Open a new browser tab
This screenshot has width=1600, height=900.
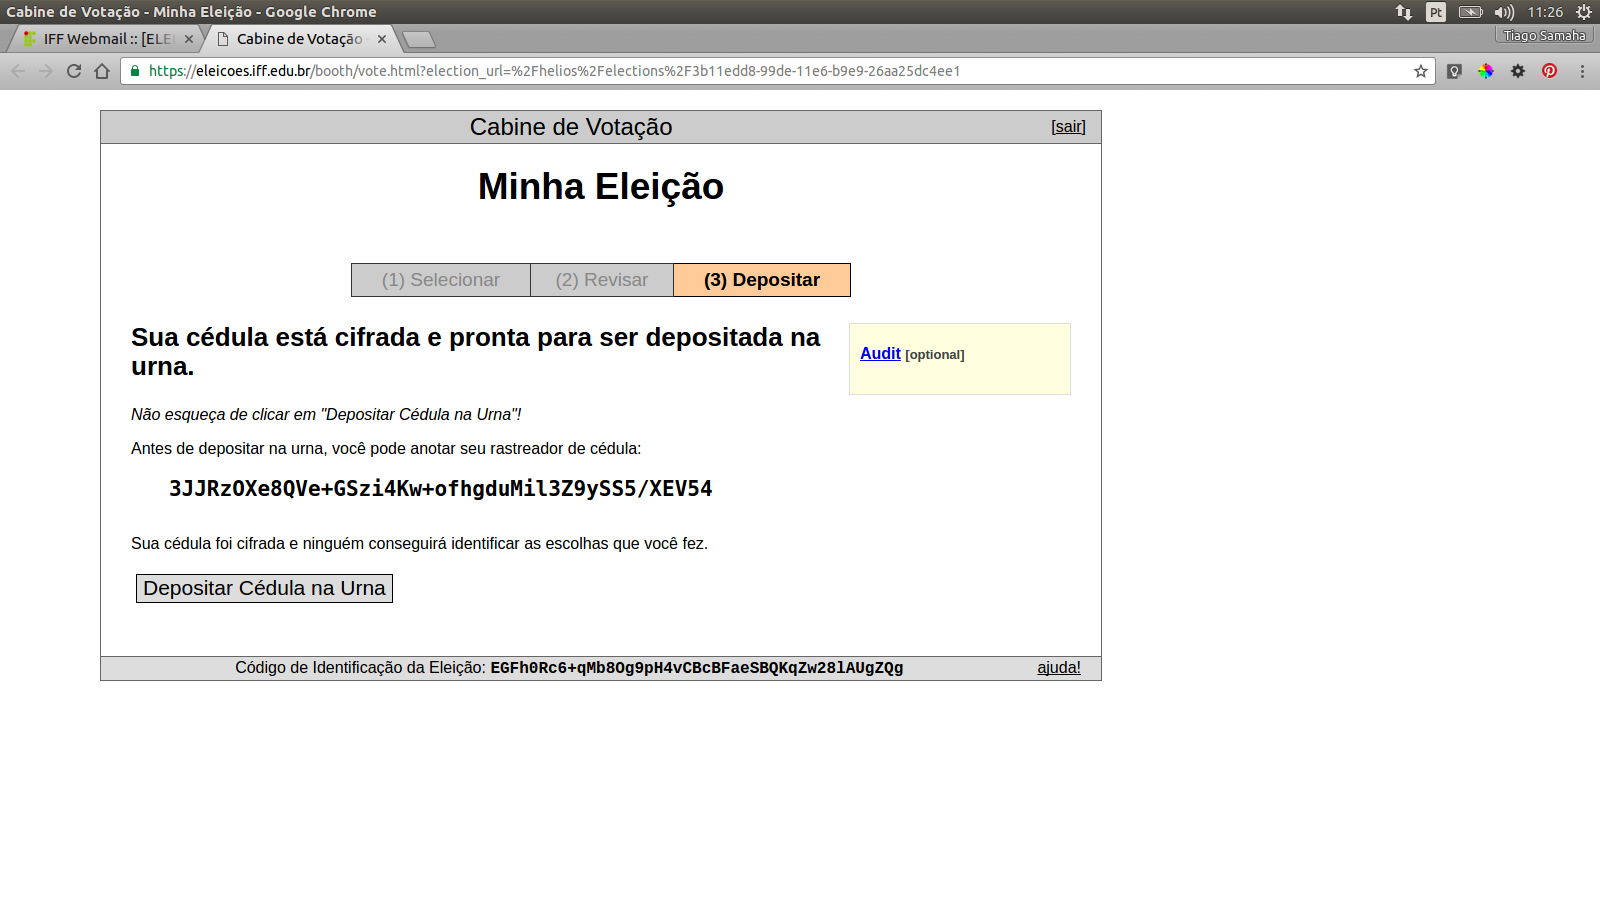419,39
